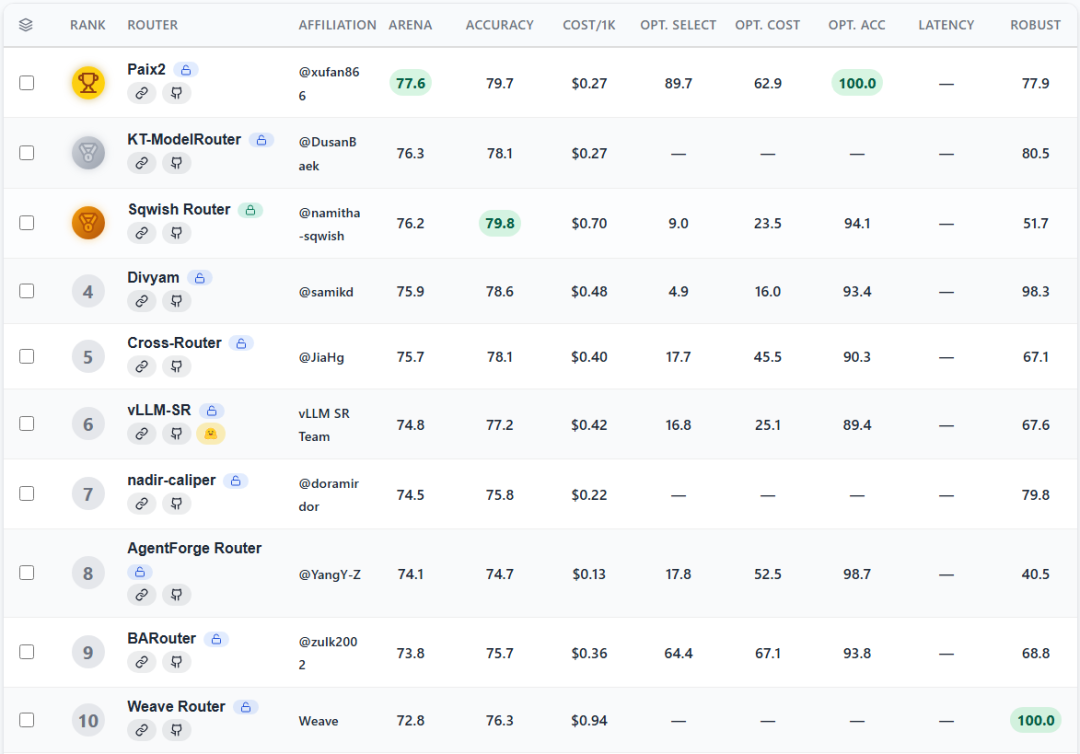Open GitHub icon under KT-ModelRouter
This screenshot has width=1080, height=754.
coord(176,163)
